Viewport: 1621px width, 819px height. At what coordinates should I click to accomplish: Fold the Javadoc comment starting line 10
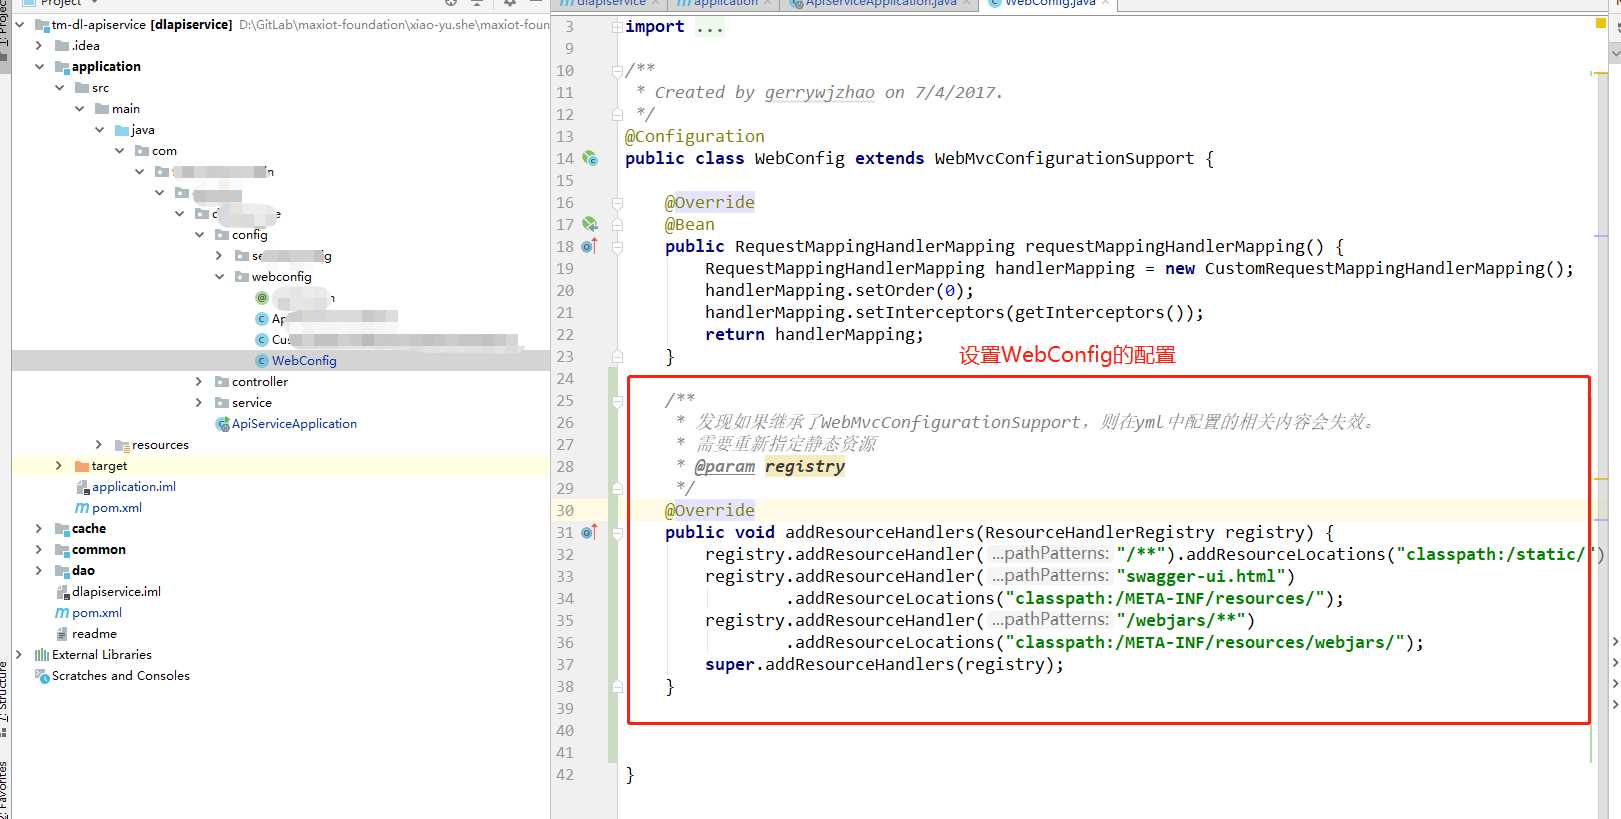pos(617,71)
